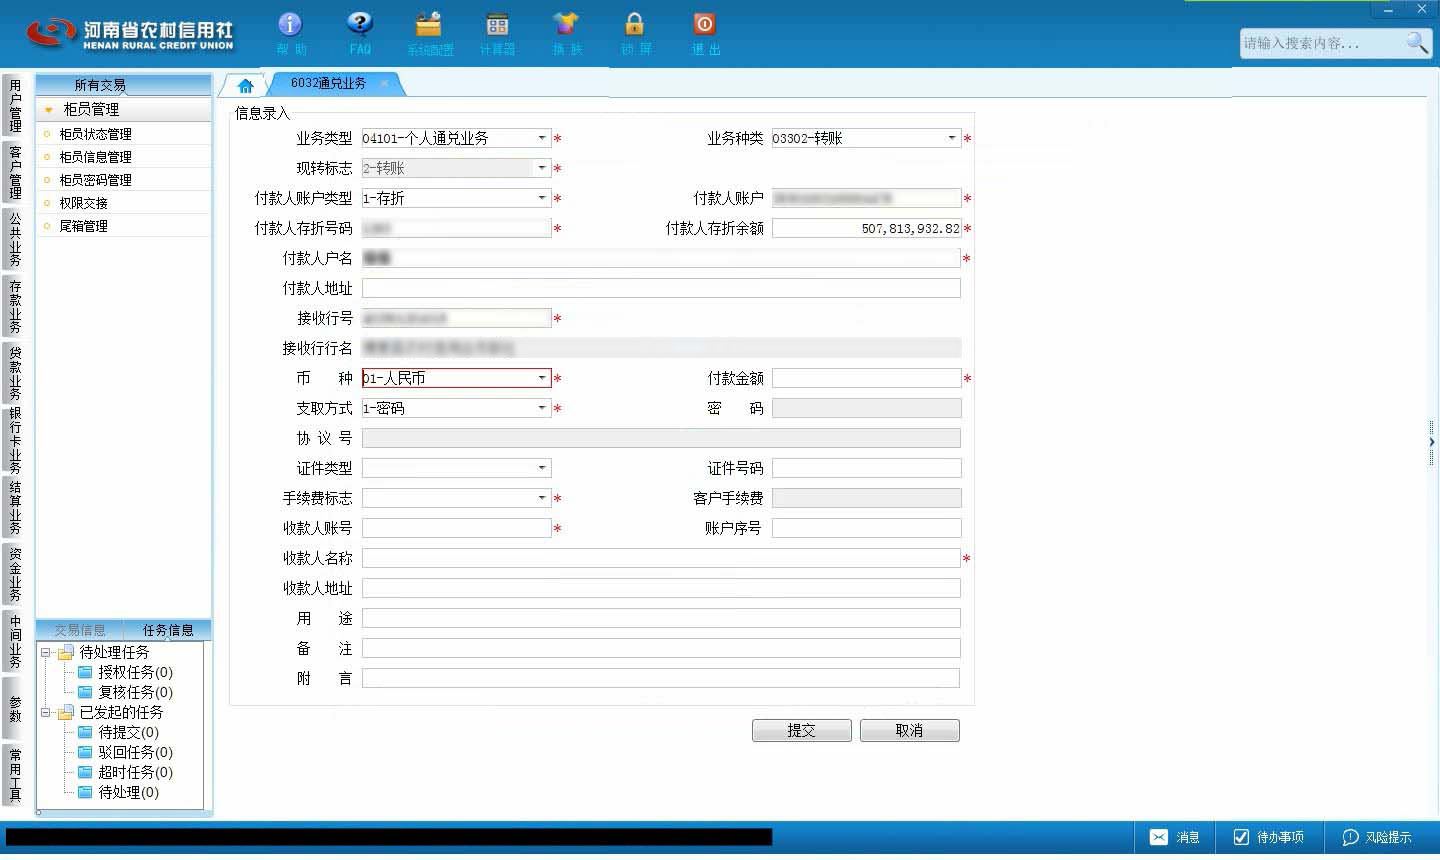Click into the 收款人账号 input field
1440x860 pixels.
pos(456,528)
